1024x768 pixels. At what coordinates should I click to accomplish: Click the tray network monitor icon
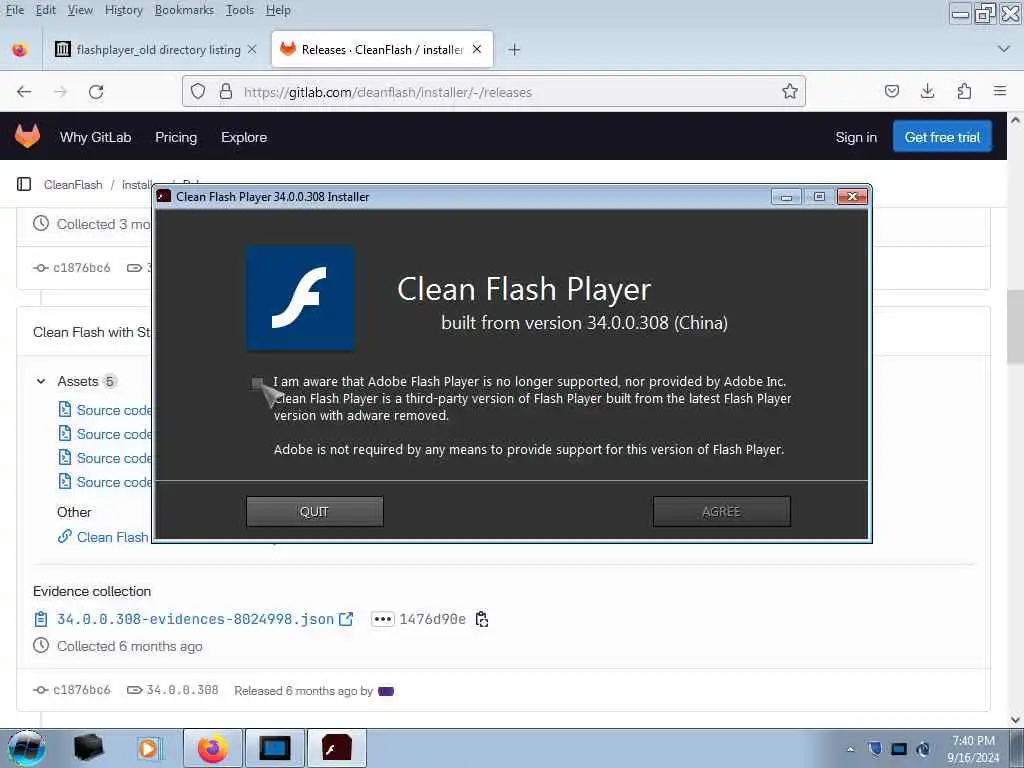899,749
